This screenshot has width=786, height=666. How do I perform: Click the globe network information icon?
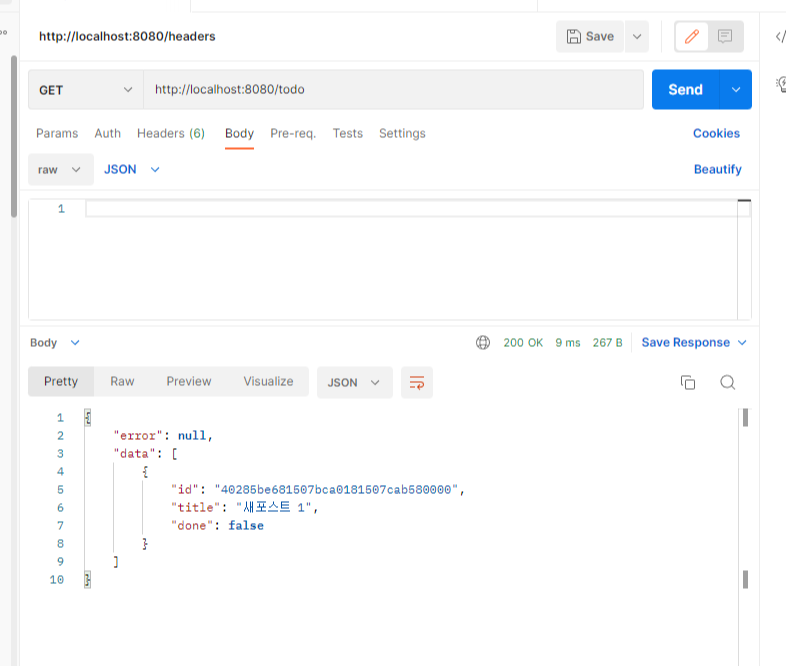[483, 343]
